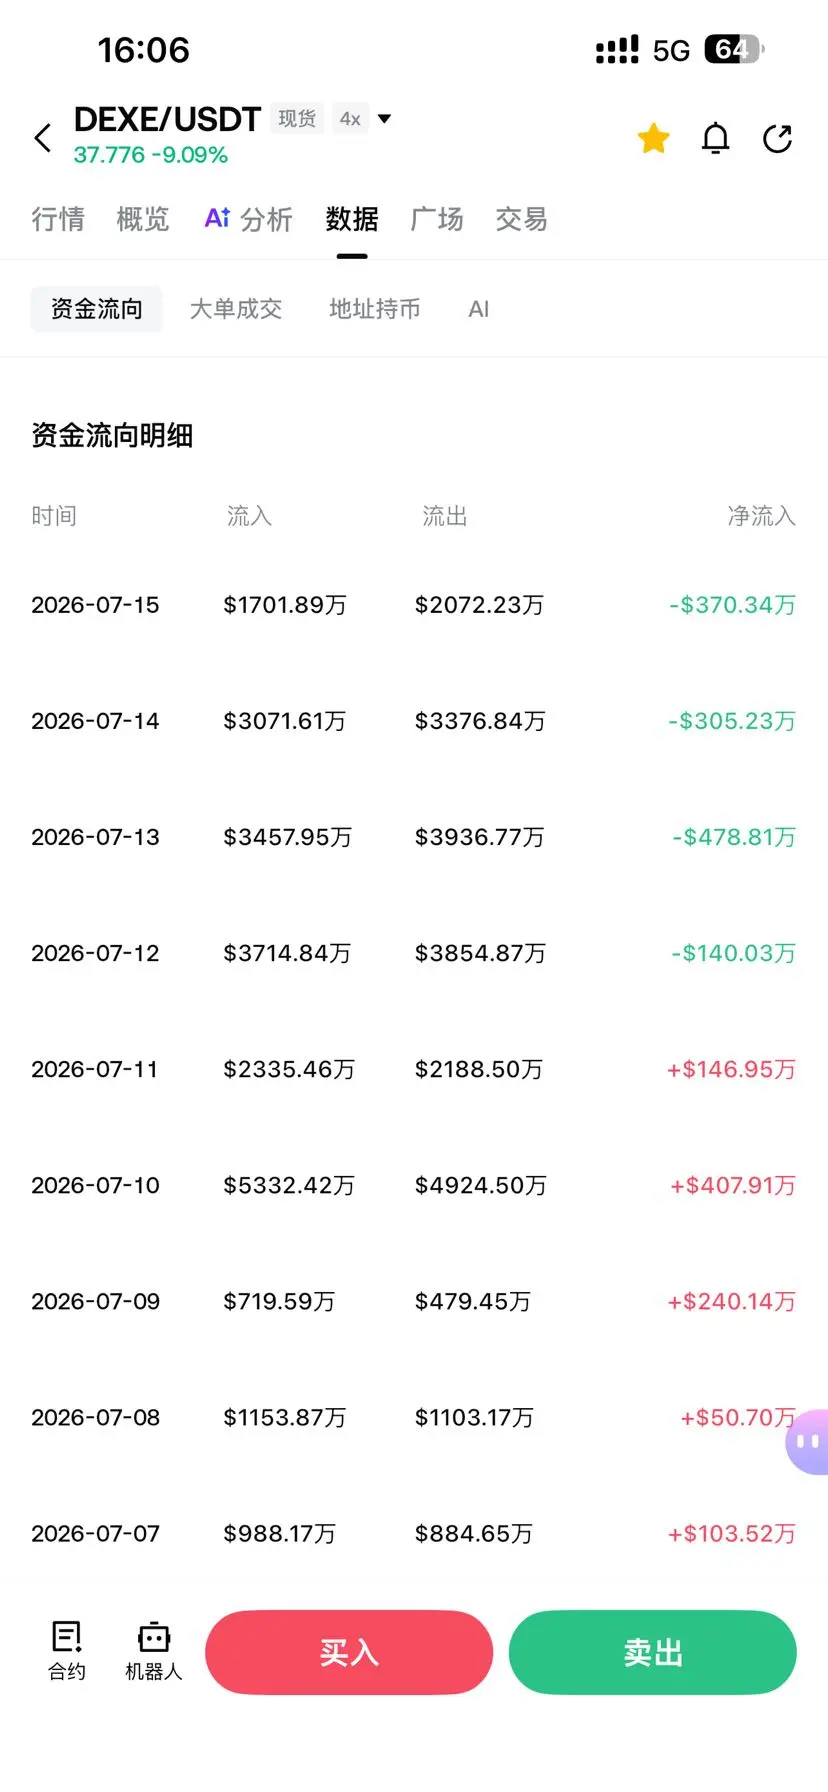This screenshot has height=1792, width=828.
Task: Open the 合约 contract icon
Action: 67,1651
